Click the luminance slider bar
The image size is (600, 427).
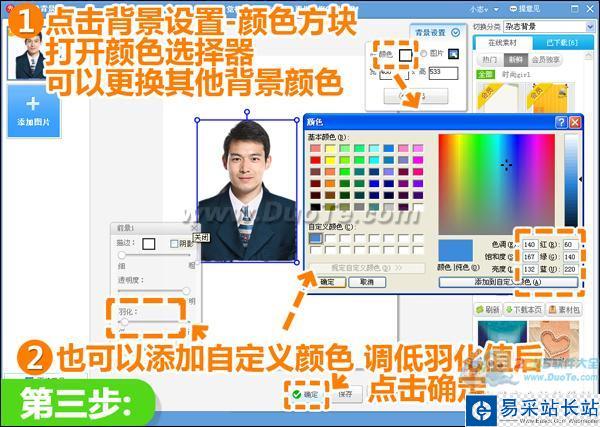point(571,180)
